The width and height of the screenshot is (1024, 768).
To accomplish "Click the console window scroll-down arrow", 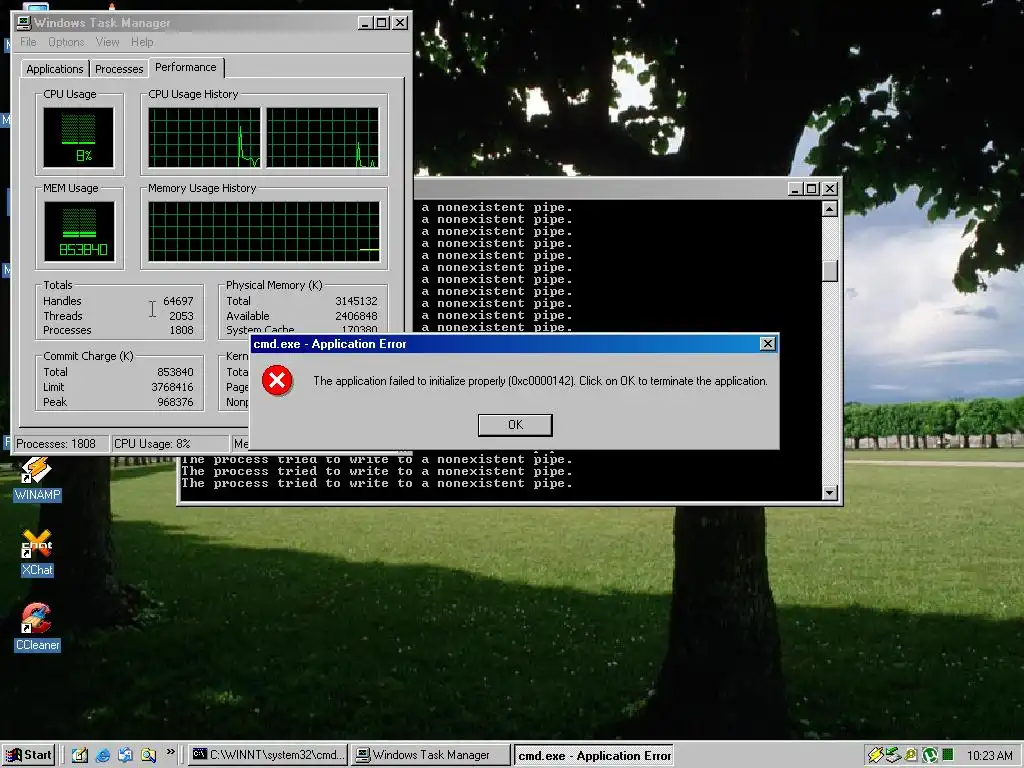I will tap(830, 492).
